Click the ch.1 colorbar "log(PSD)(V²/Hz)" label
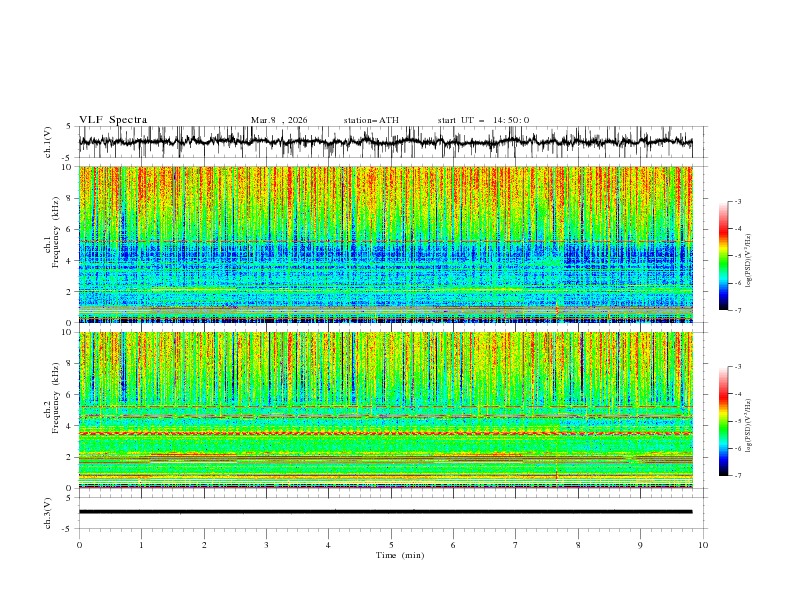Viewport: 792px width, 612px height. [748, 261]
